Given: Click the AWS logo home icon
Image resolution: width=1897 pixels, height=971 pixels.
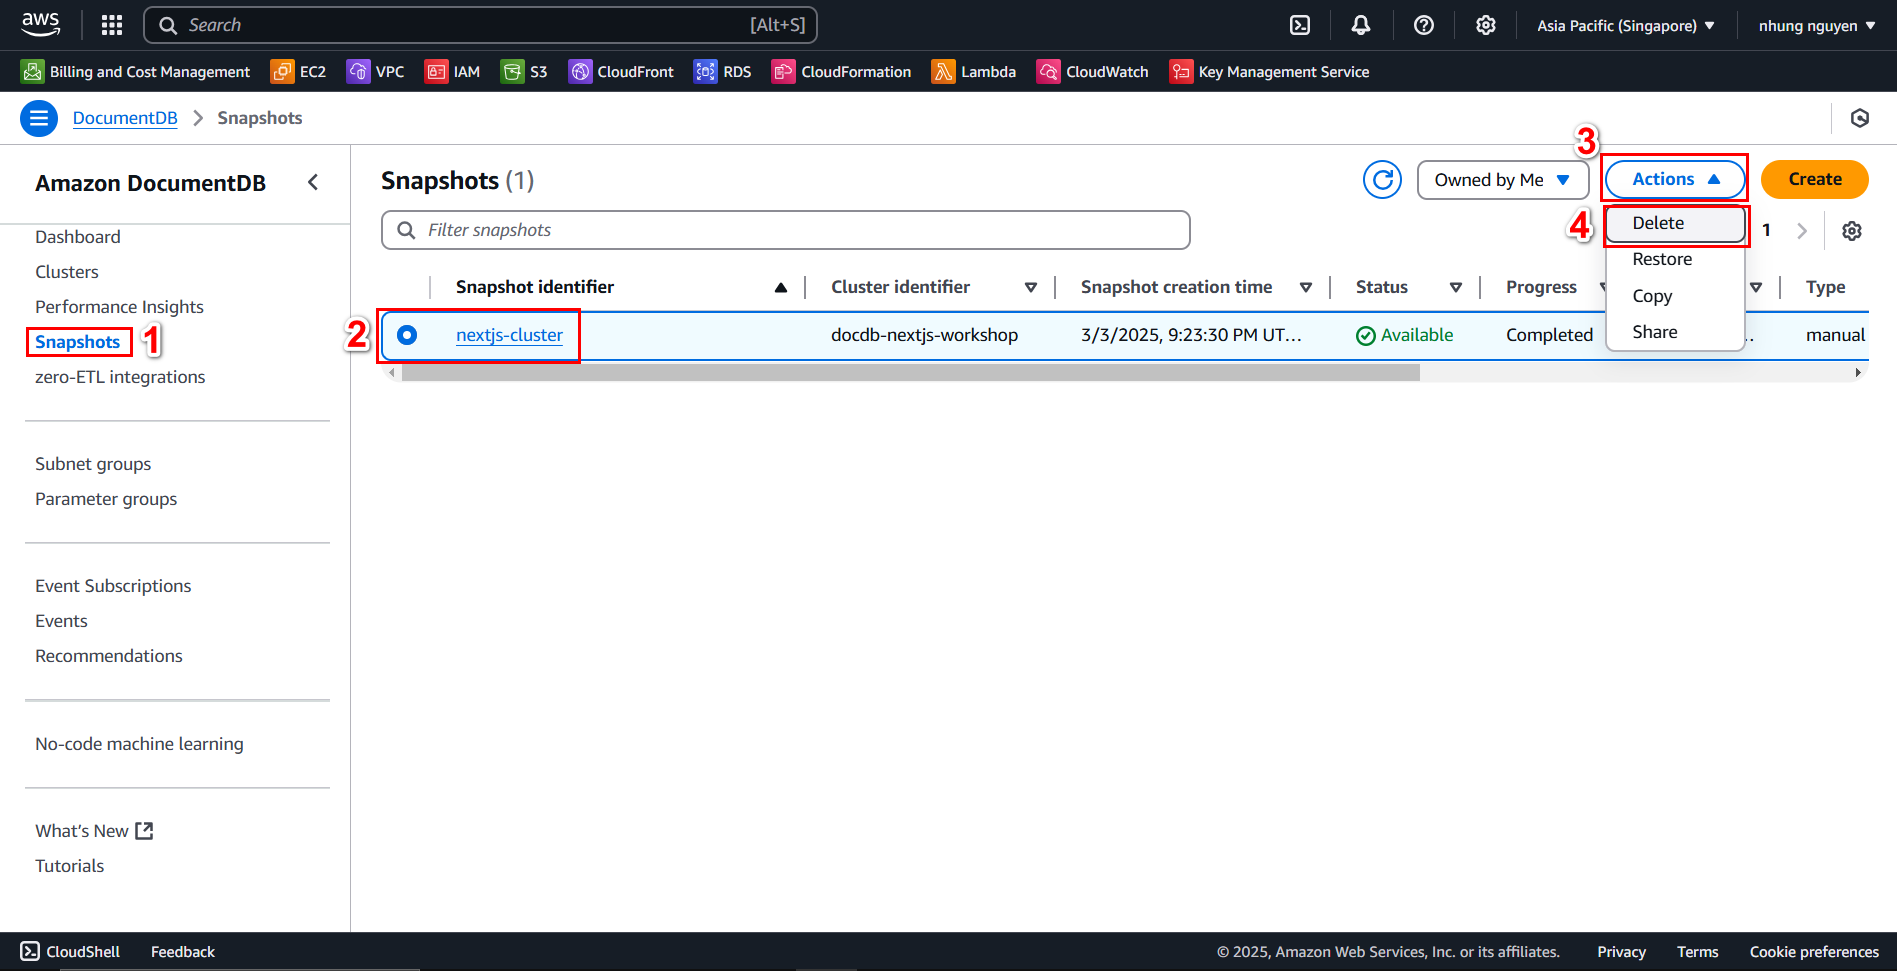Looking at the screenshot, I should [41, 25].
